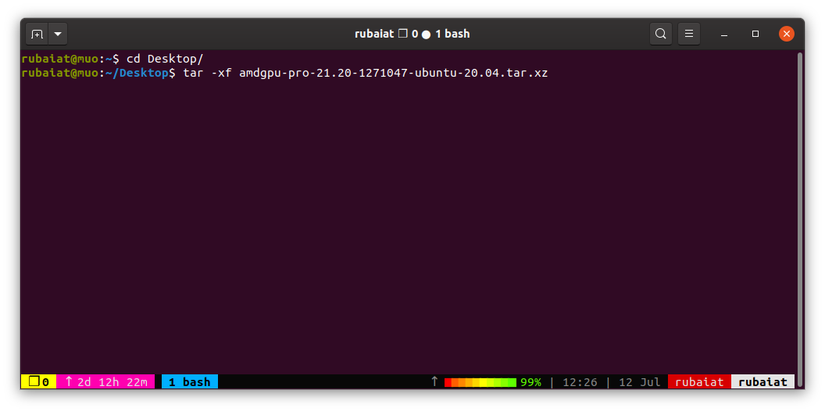Select the yellow session 0 indicator

(38, 381)
